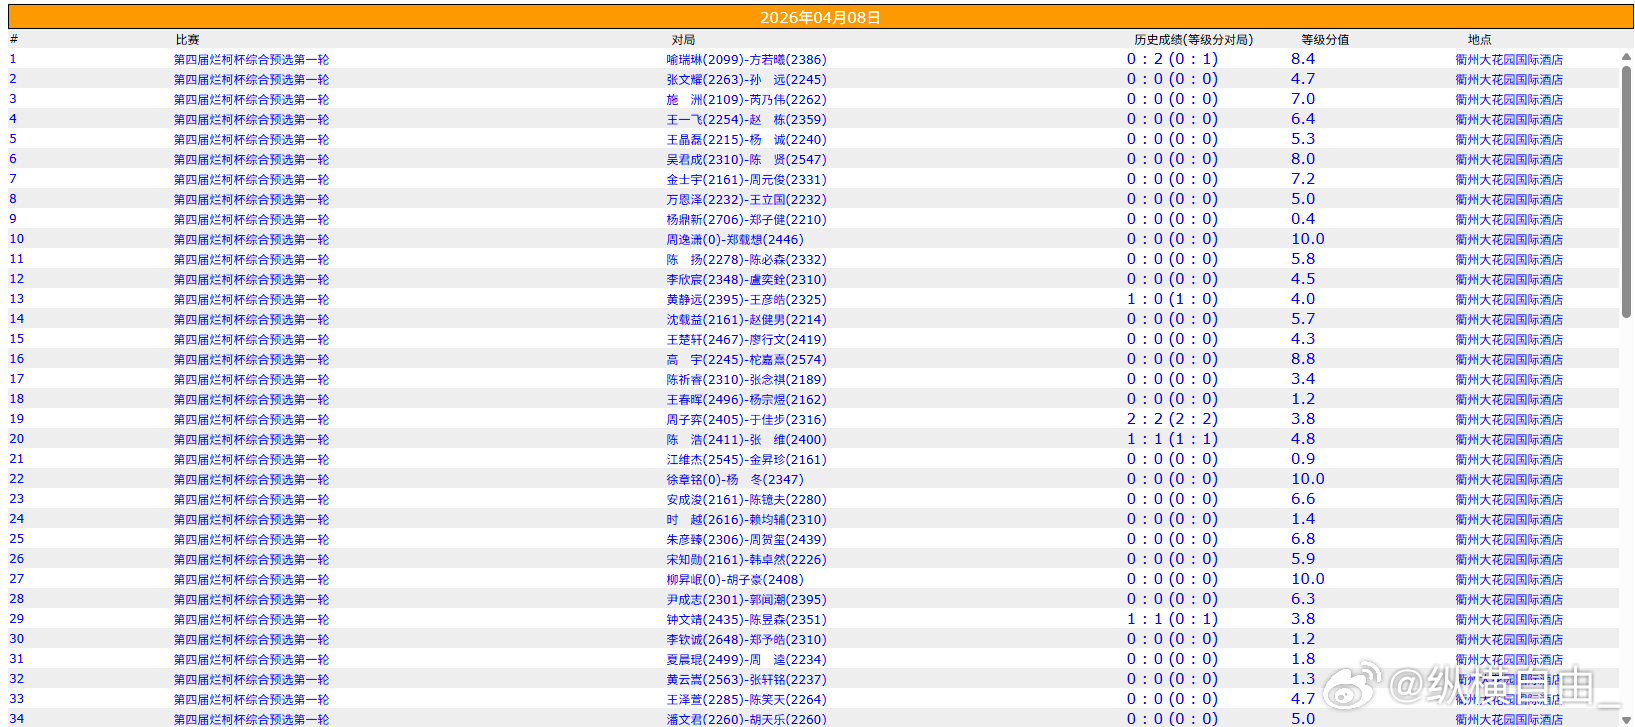Select the game 万恩泽(2232)-王立国(2232)
This screenshot has width=1635, height=727.
pyautogui.click(x=746, y=200)
